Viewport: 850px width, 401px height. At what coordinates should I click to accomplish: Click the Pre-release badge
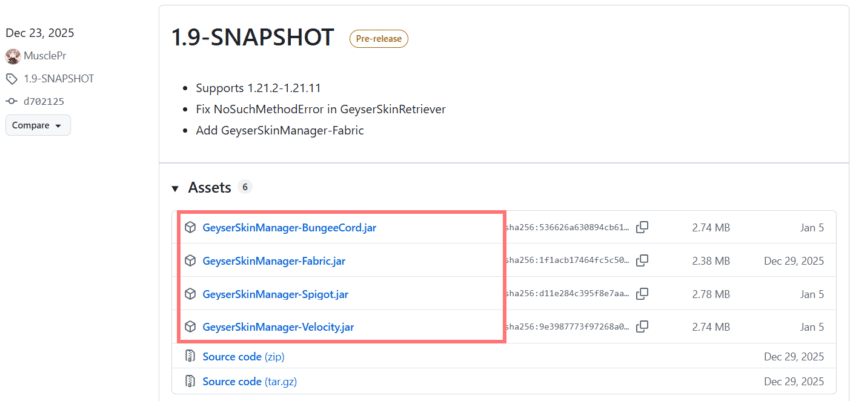pos(378,39)
